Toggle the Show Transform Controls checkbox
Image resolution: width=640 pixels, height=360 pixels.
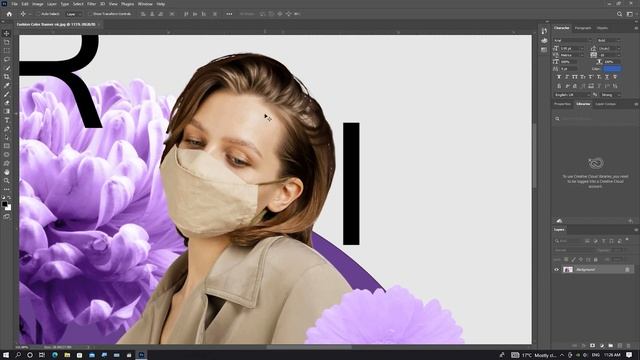coord(90,14)
